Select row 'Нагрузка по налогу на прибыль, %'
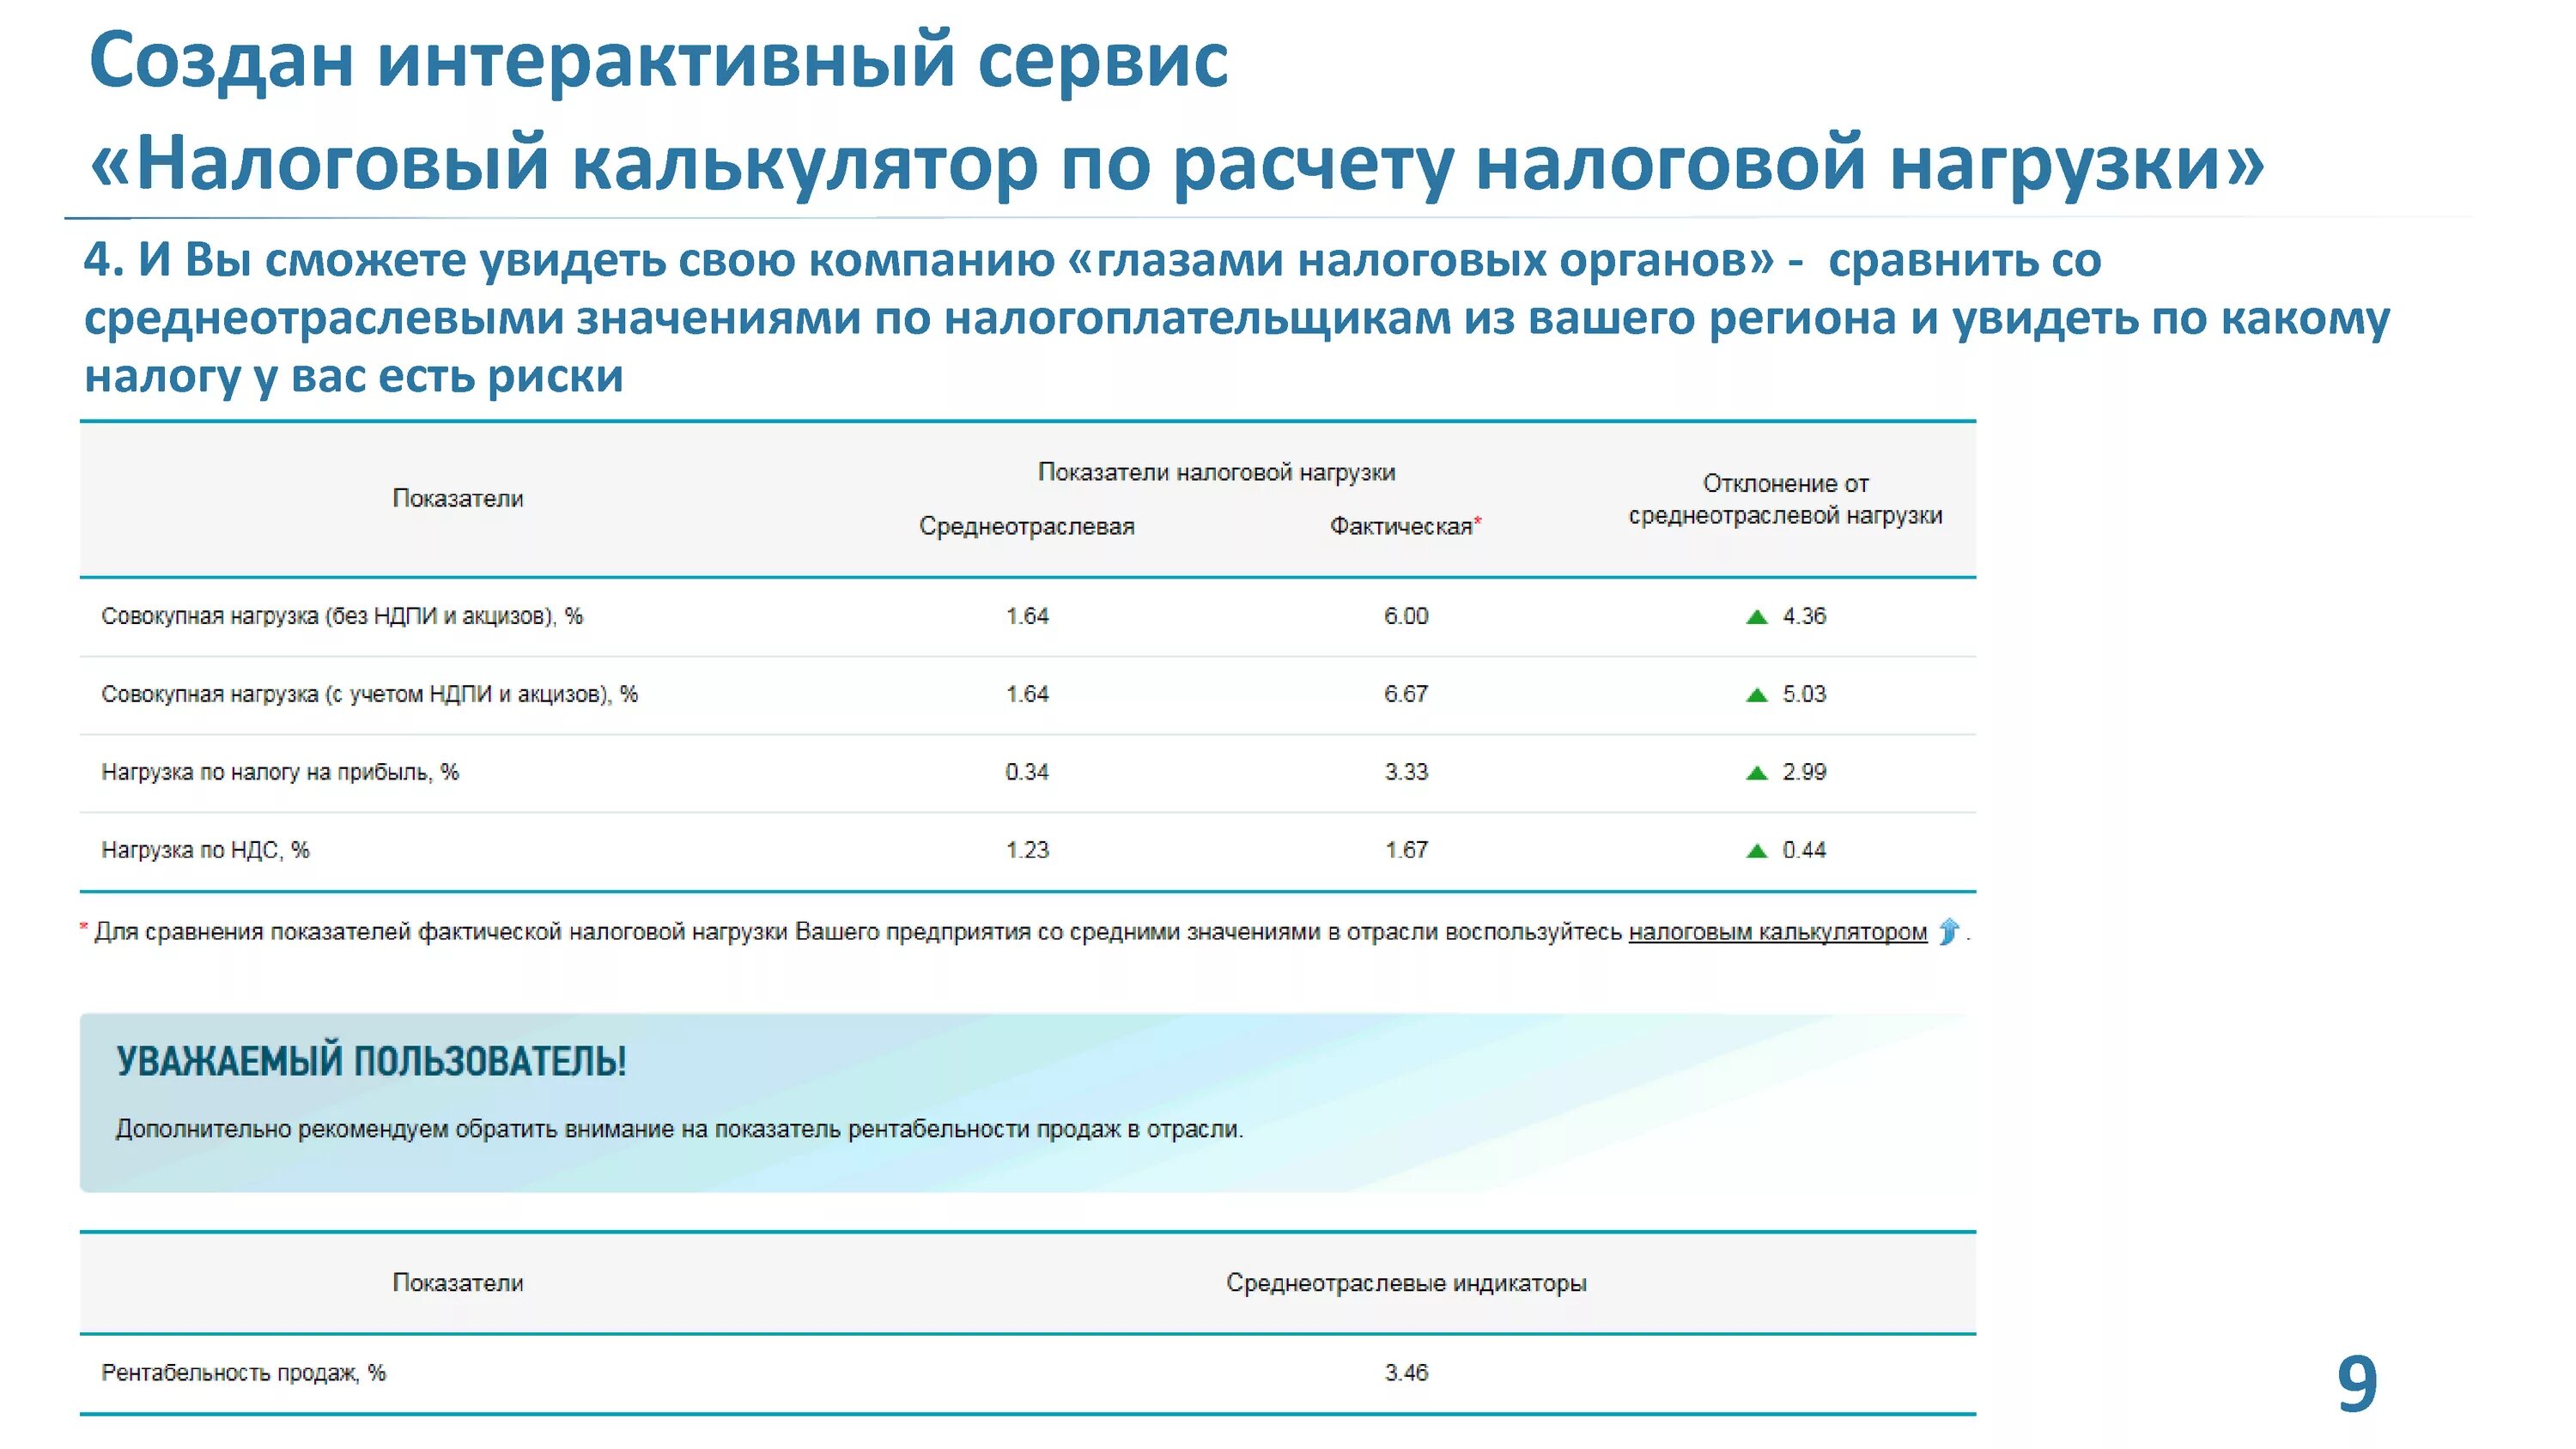This screenshot has width=2576, height=1449. pyautogui.click(x=1028, y=773)
